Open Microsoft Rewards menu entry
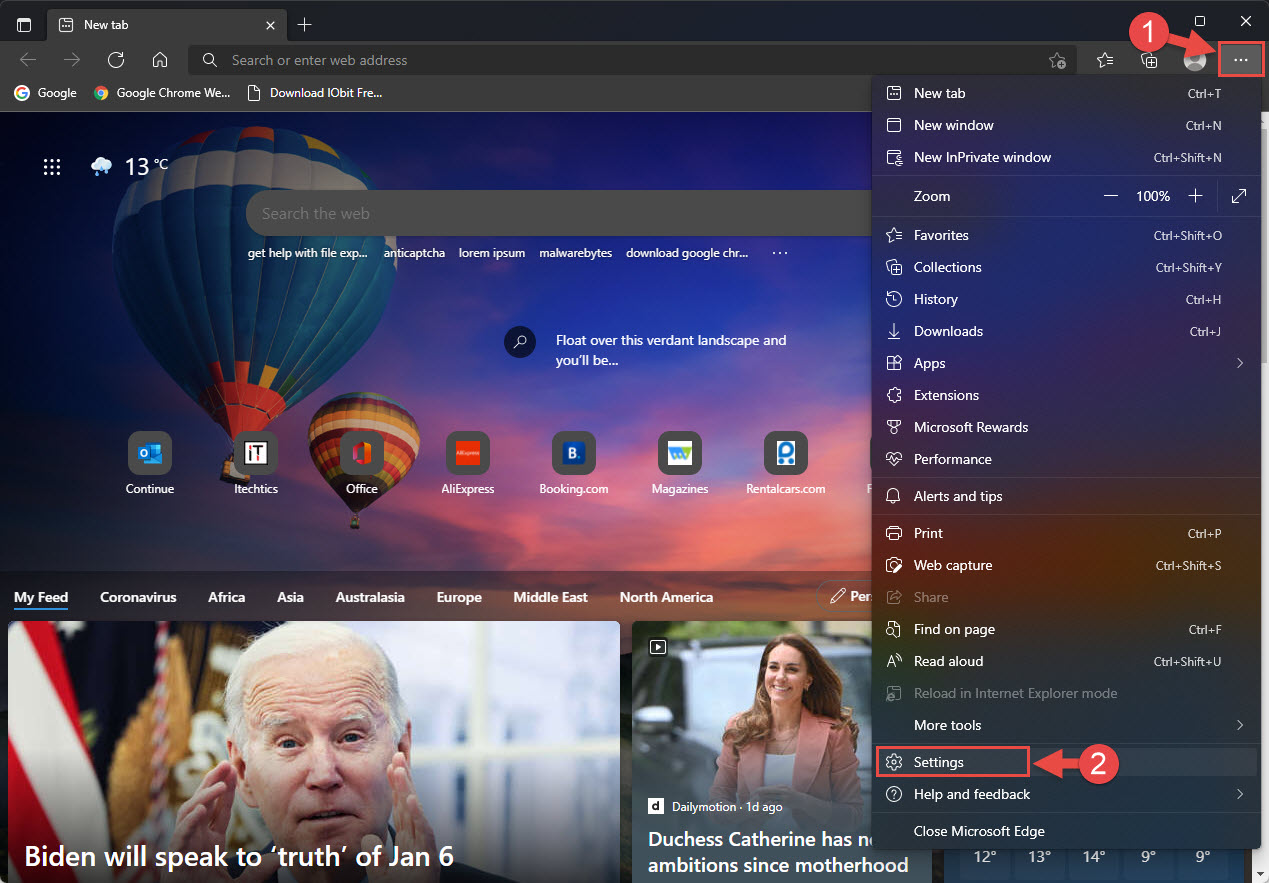 pos(1066,427)
